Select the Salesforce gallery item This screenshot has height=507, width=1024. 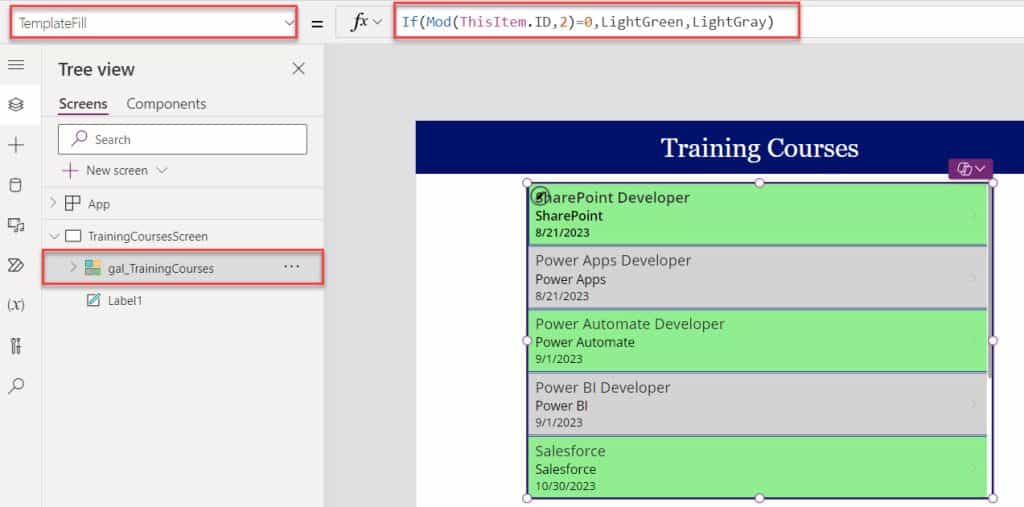758,467
